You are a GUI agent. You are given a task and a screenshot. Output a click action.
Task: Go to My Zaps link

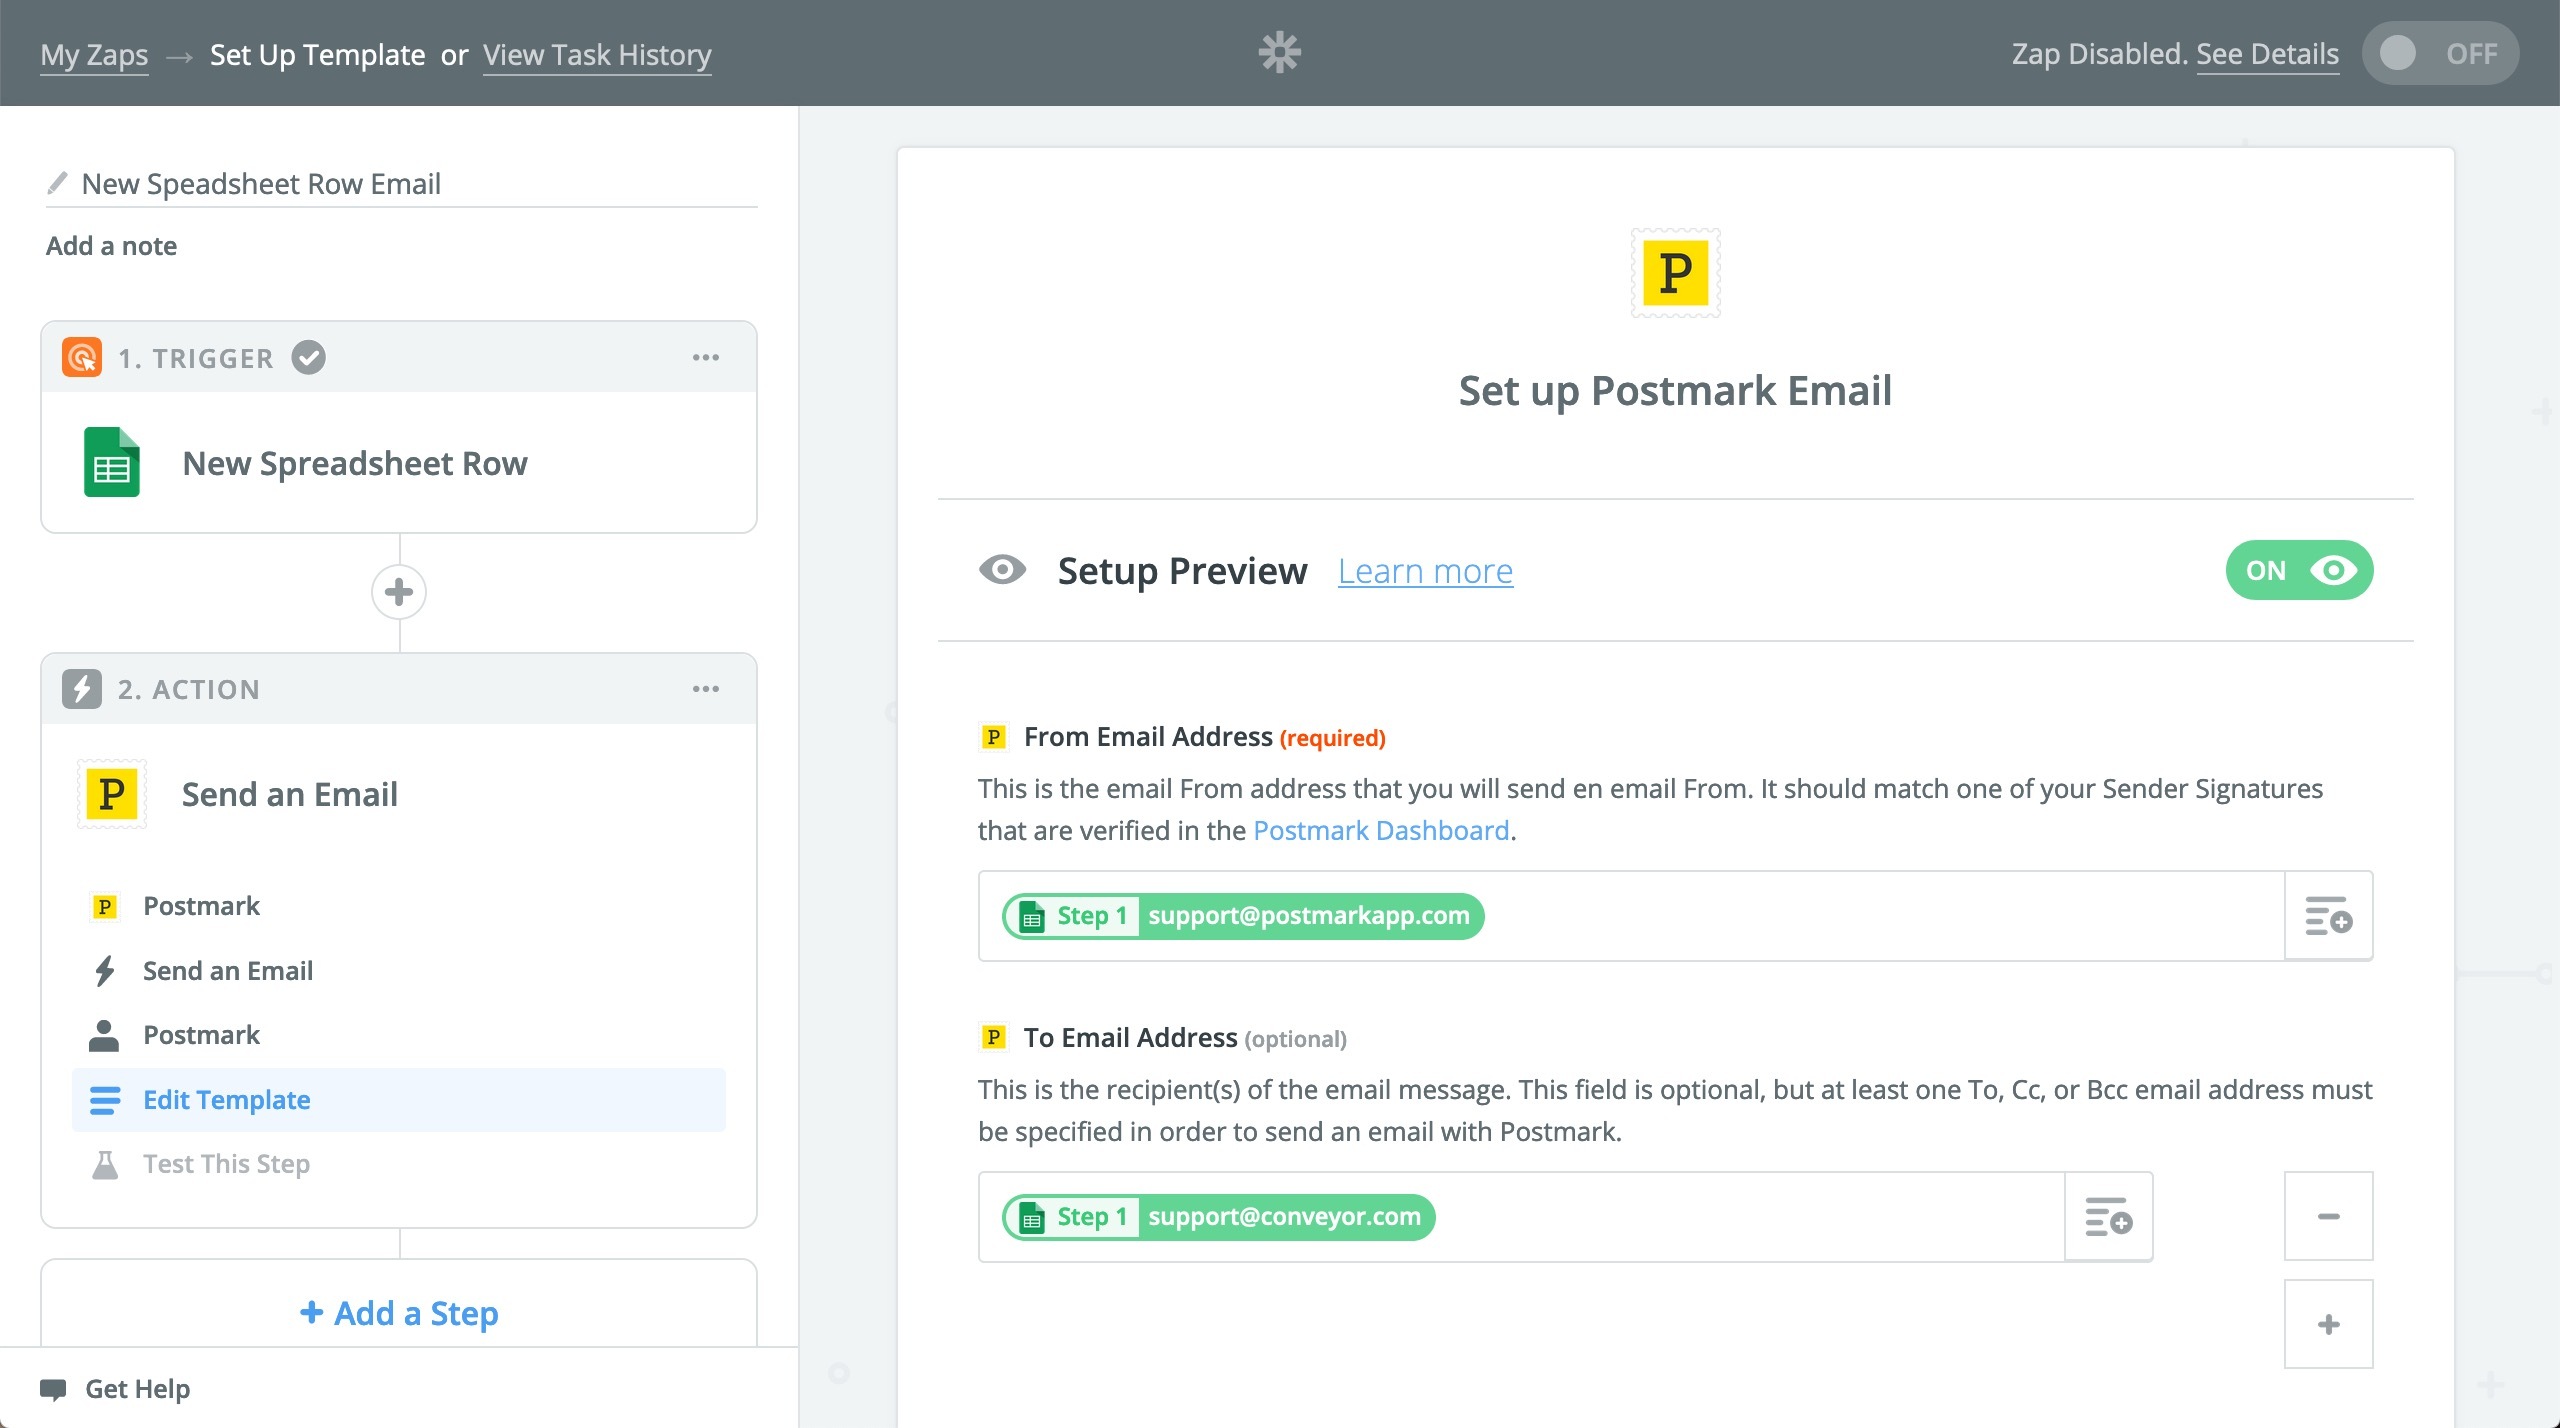[x=94, y=55]
